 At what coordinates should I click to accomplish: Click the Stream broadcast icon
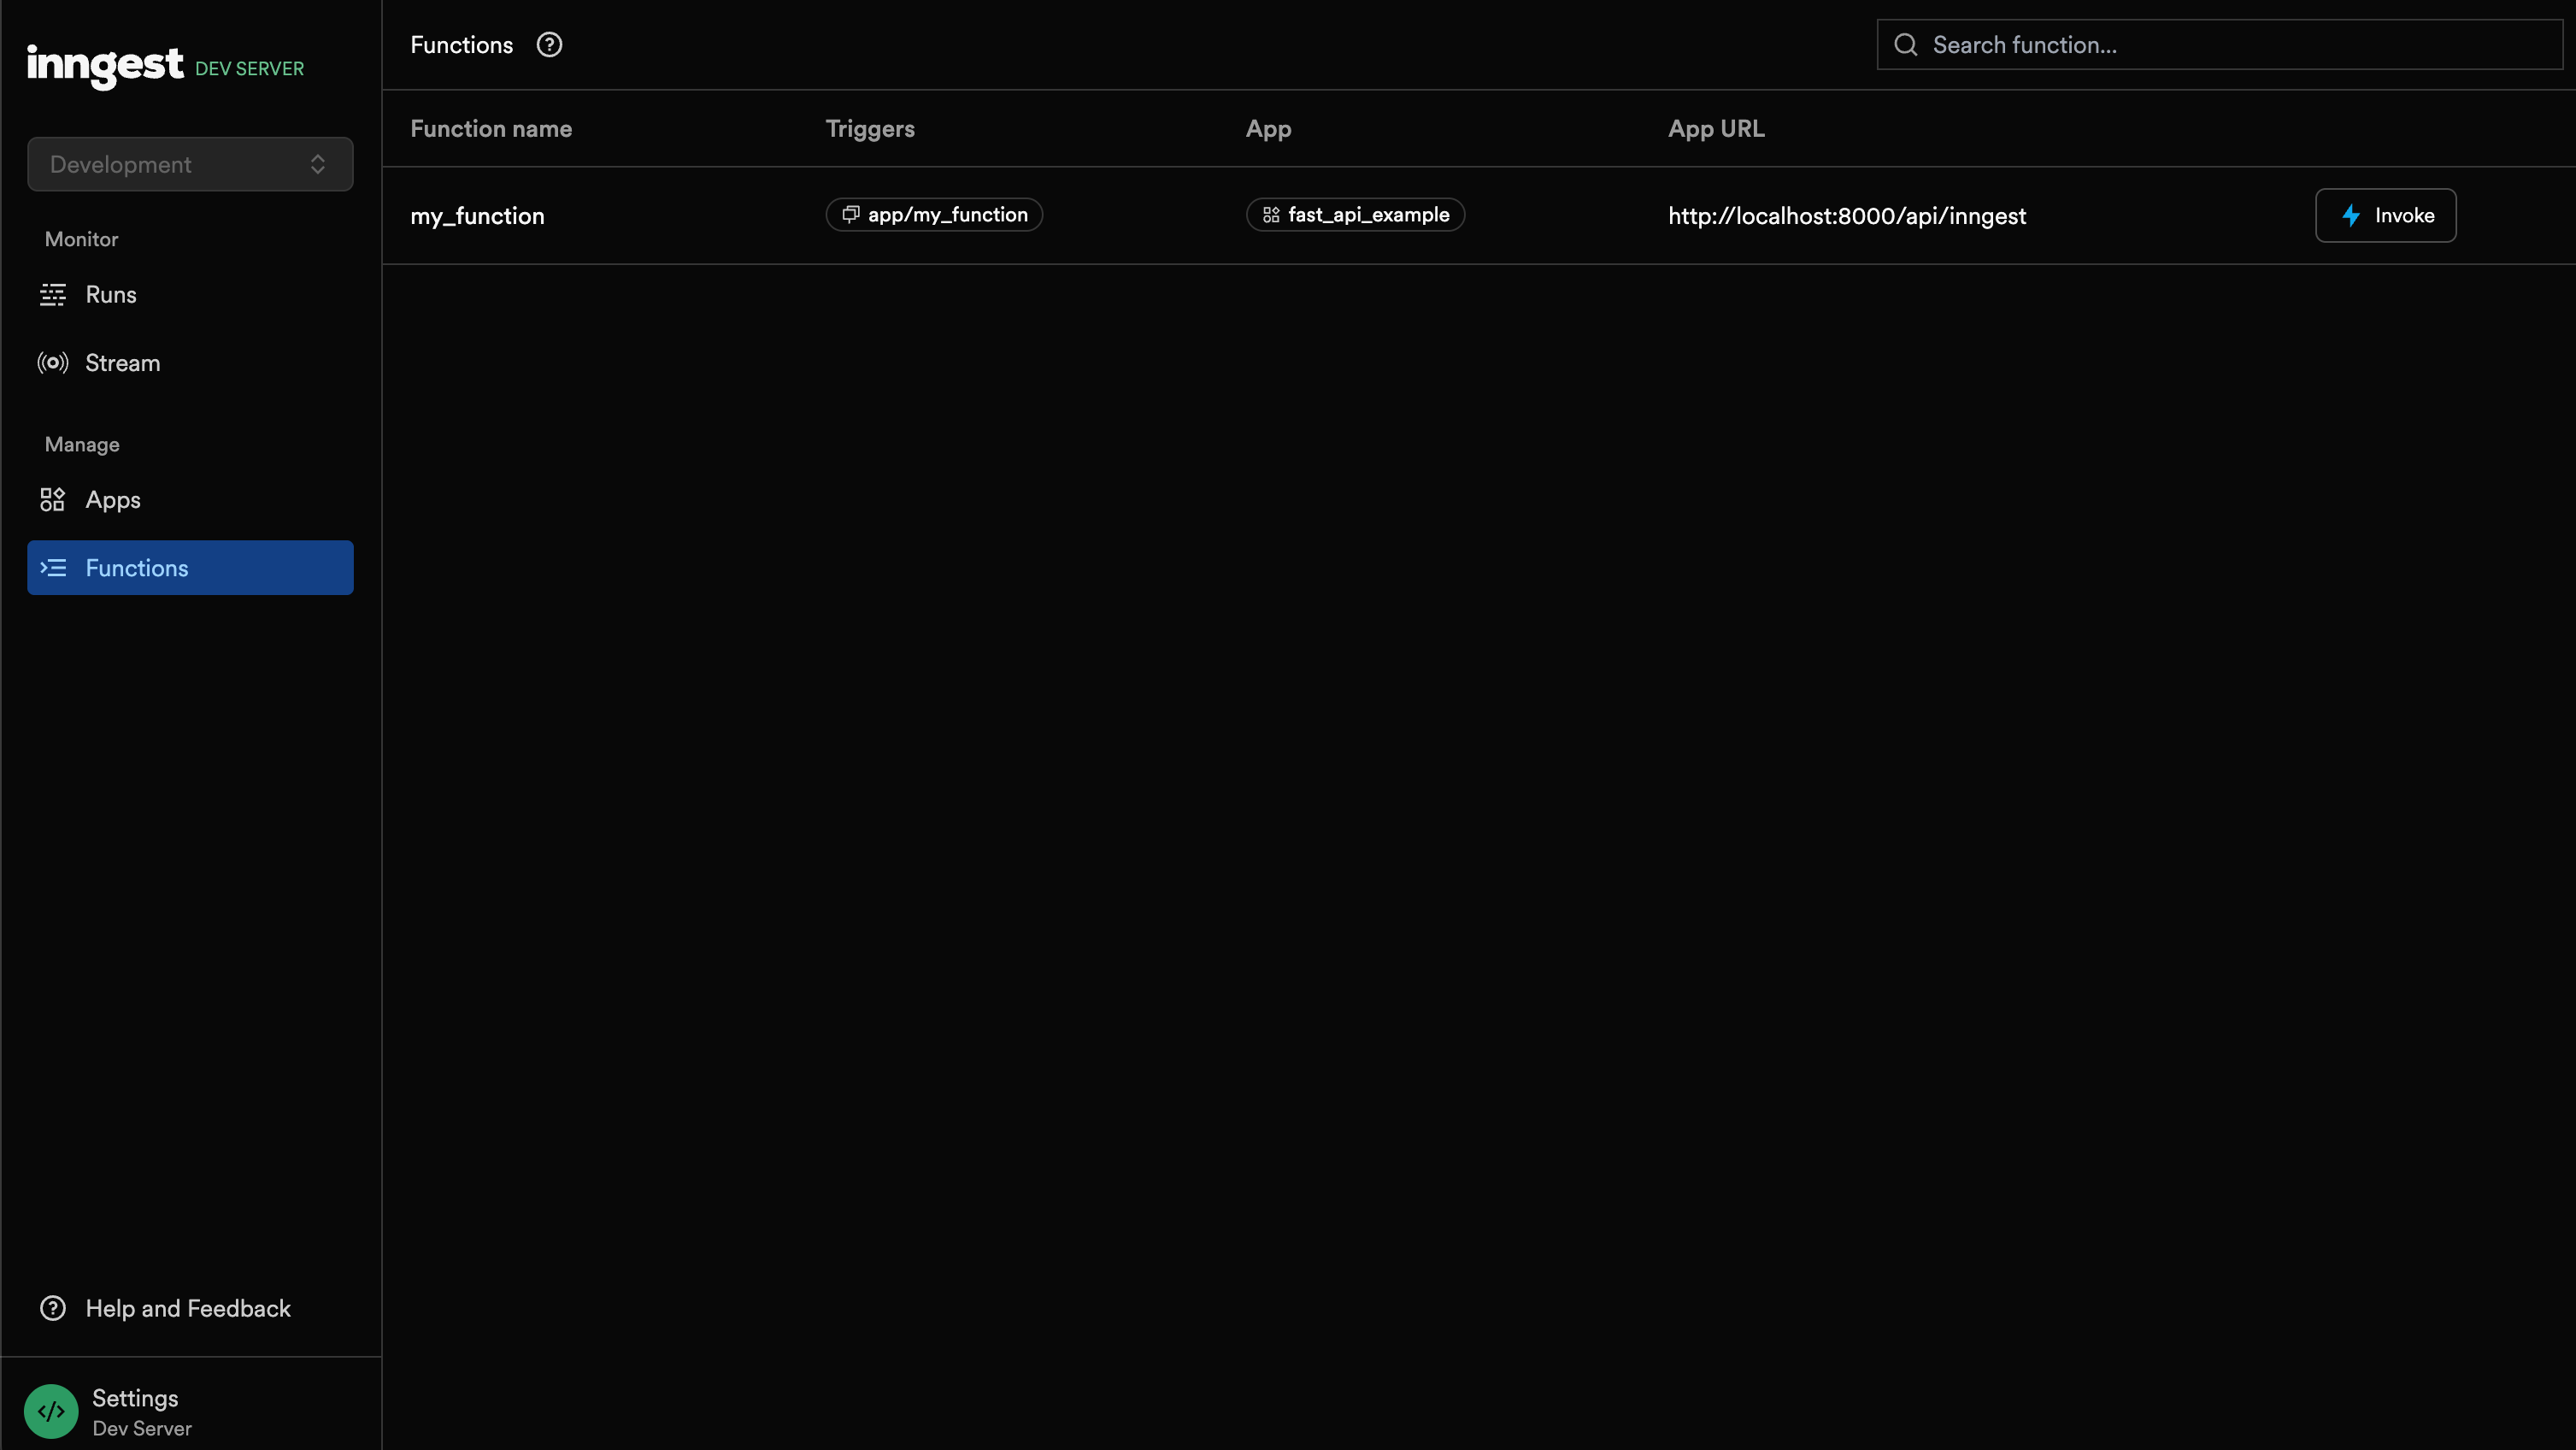[53, 363]
